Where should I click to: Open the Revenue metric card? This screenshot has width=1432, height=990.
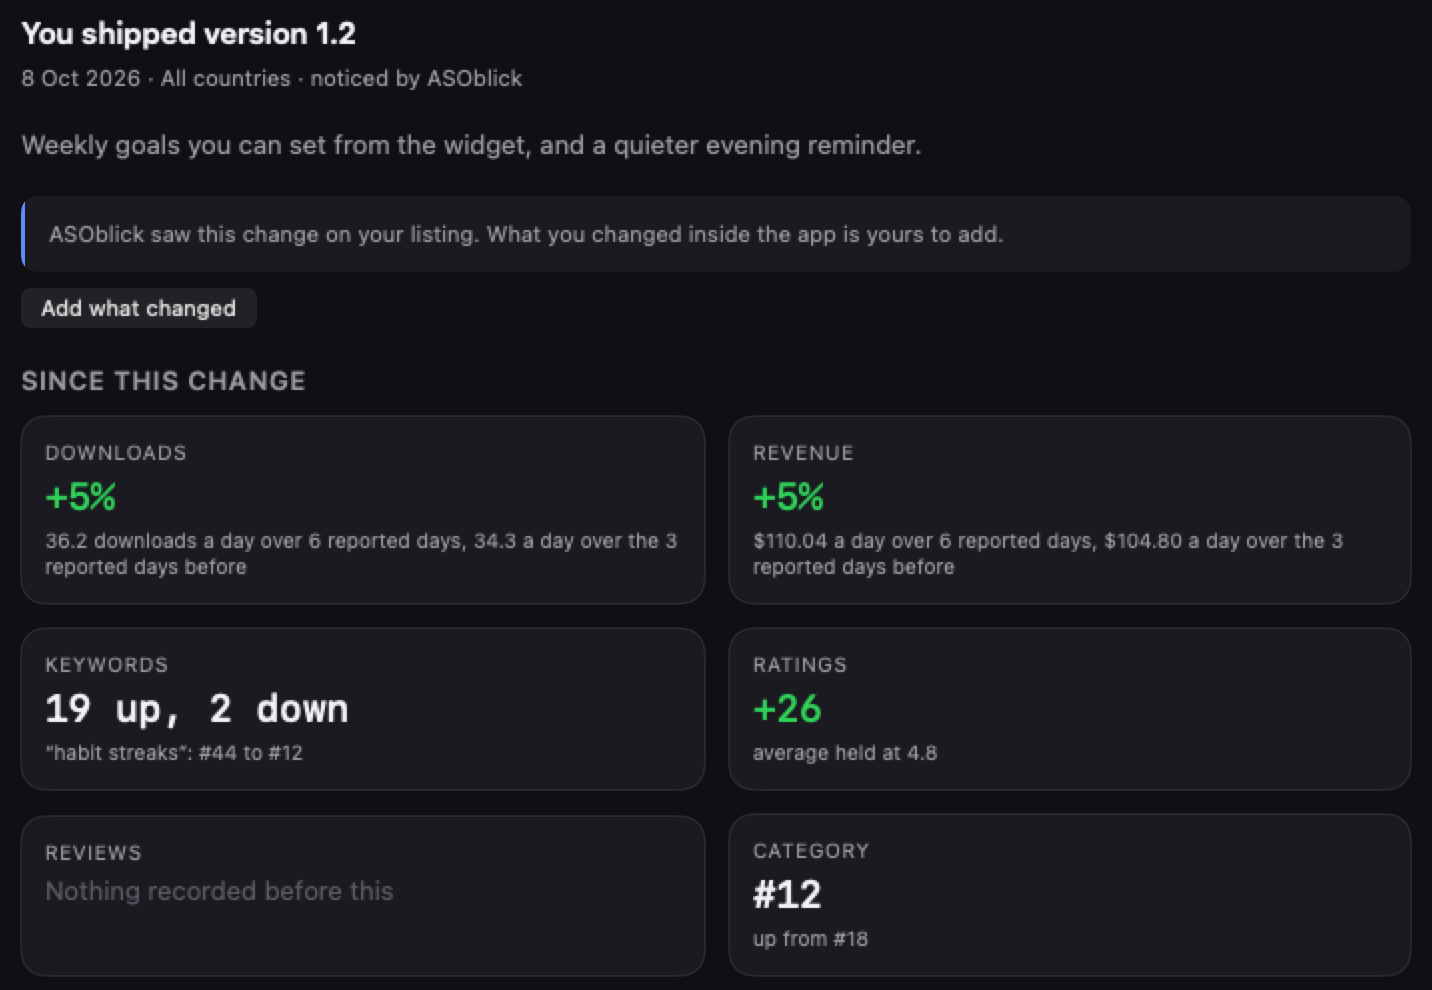tap(1070, 510)
